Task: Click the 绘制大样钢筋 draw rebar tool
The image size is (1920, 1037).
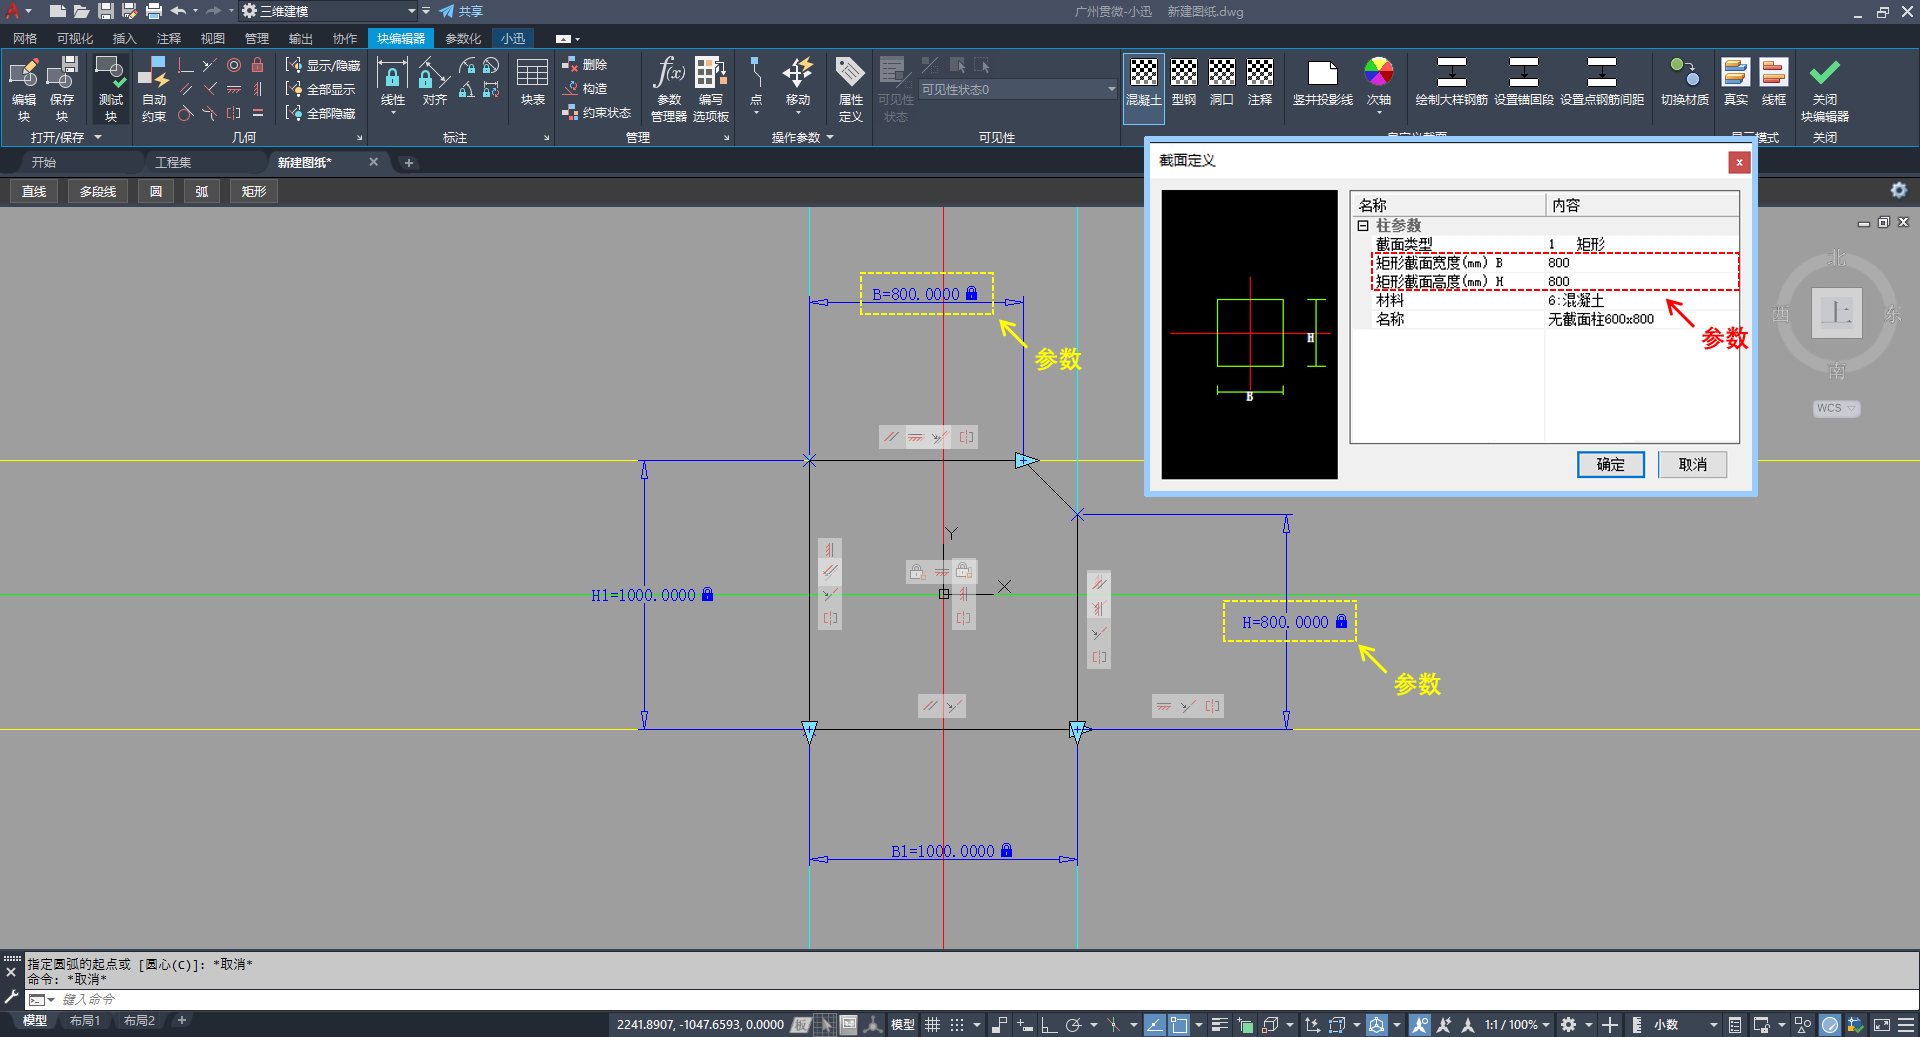Action: 1451,82
